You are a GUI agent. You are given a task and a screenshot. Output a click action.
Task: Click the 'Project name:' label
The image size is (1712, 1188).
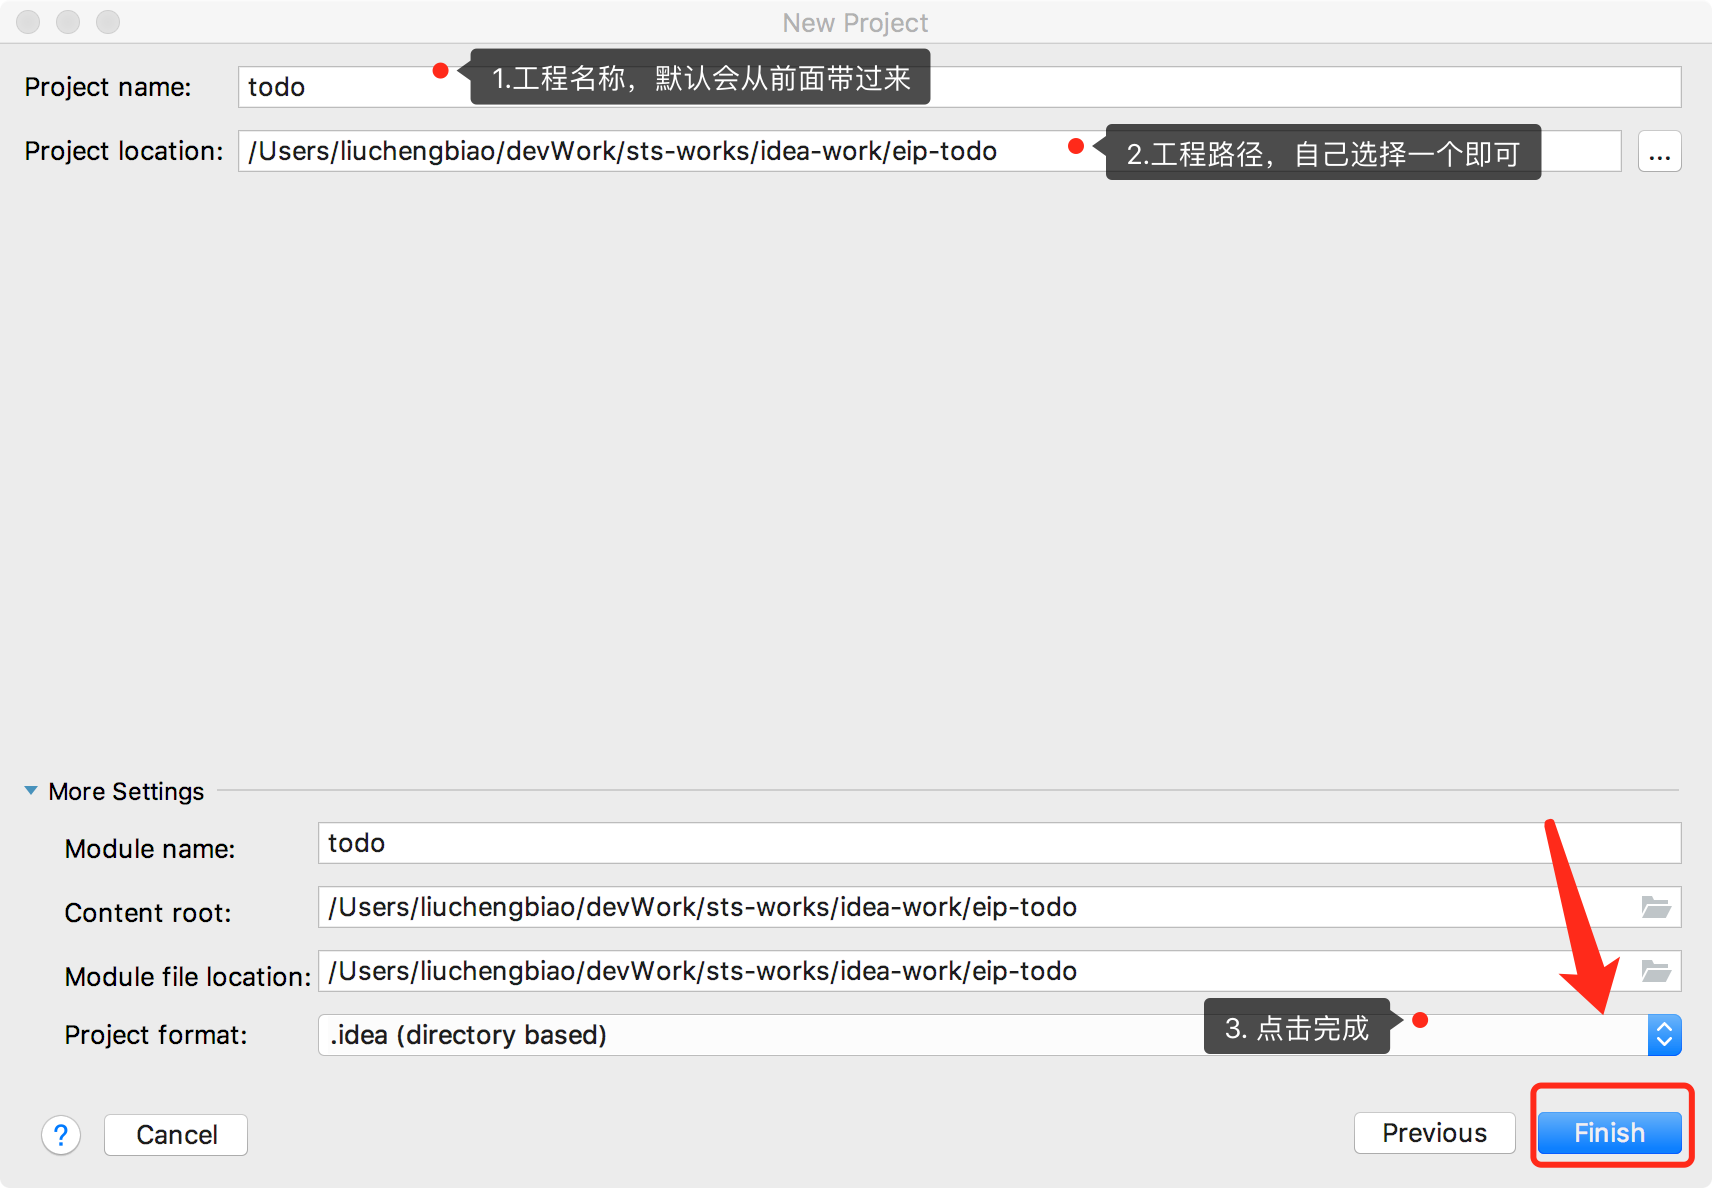point(108,87)
